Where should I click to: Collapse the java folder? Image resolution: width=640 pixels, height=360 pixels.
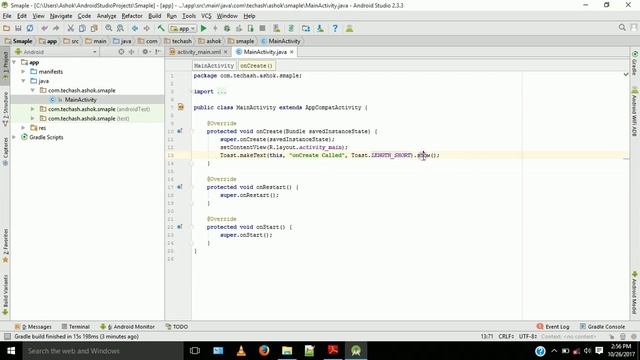coord(23,81)
